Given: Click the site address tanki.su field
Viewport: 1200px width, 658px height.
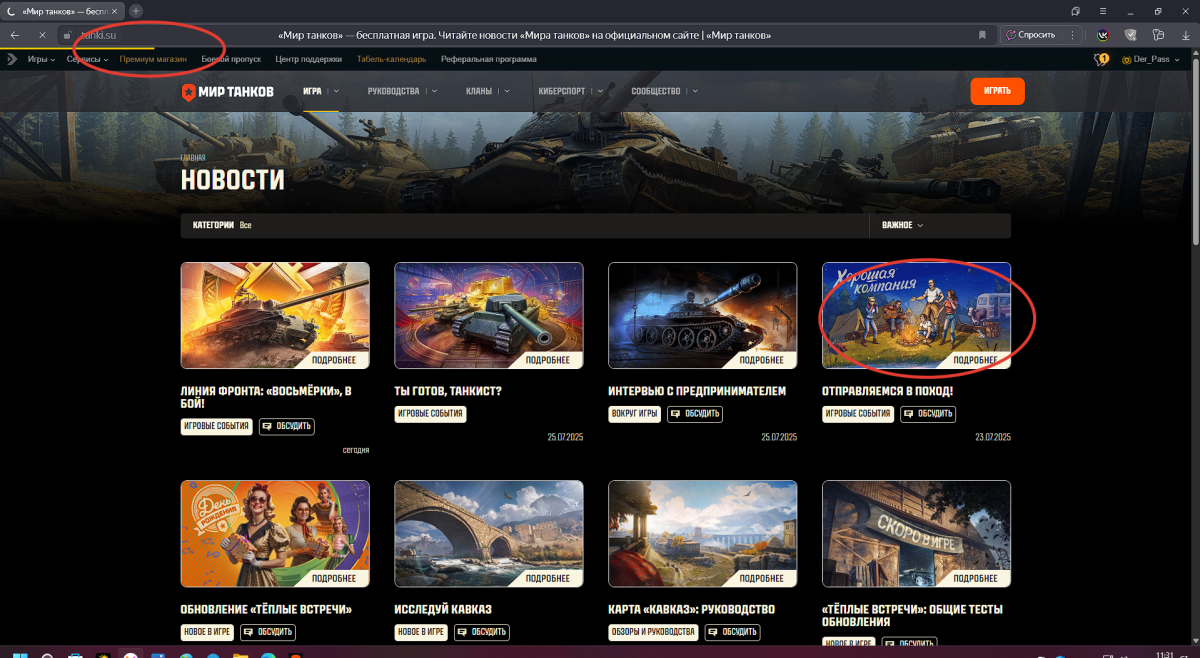Looking at the screenshot, I should [x=100, y=35].
